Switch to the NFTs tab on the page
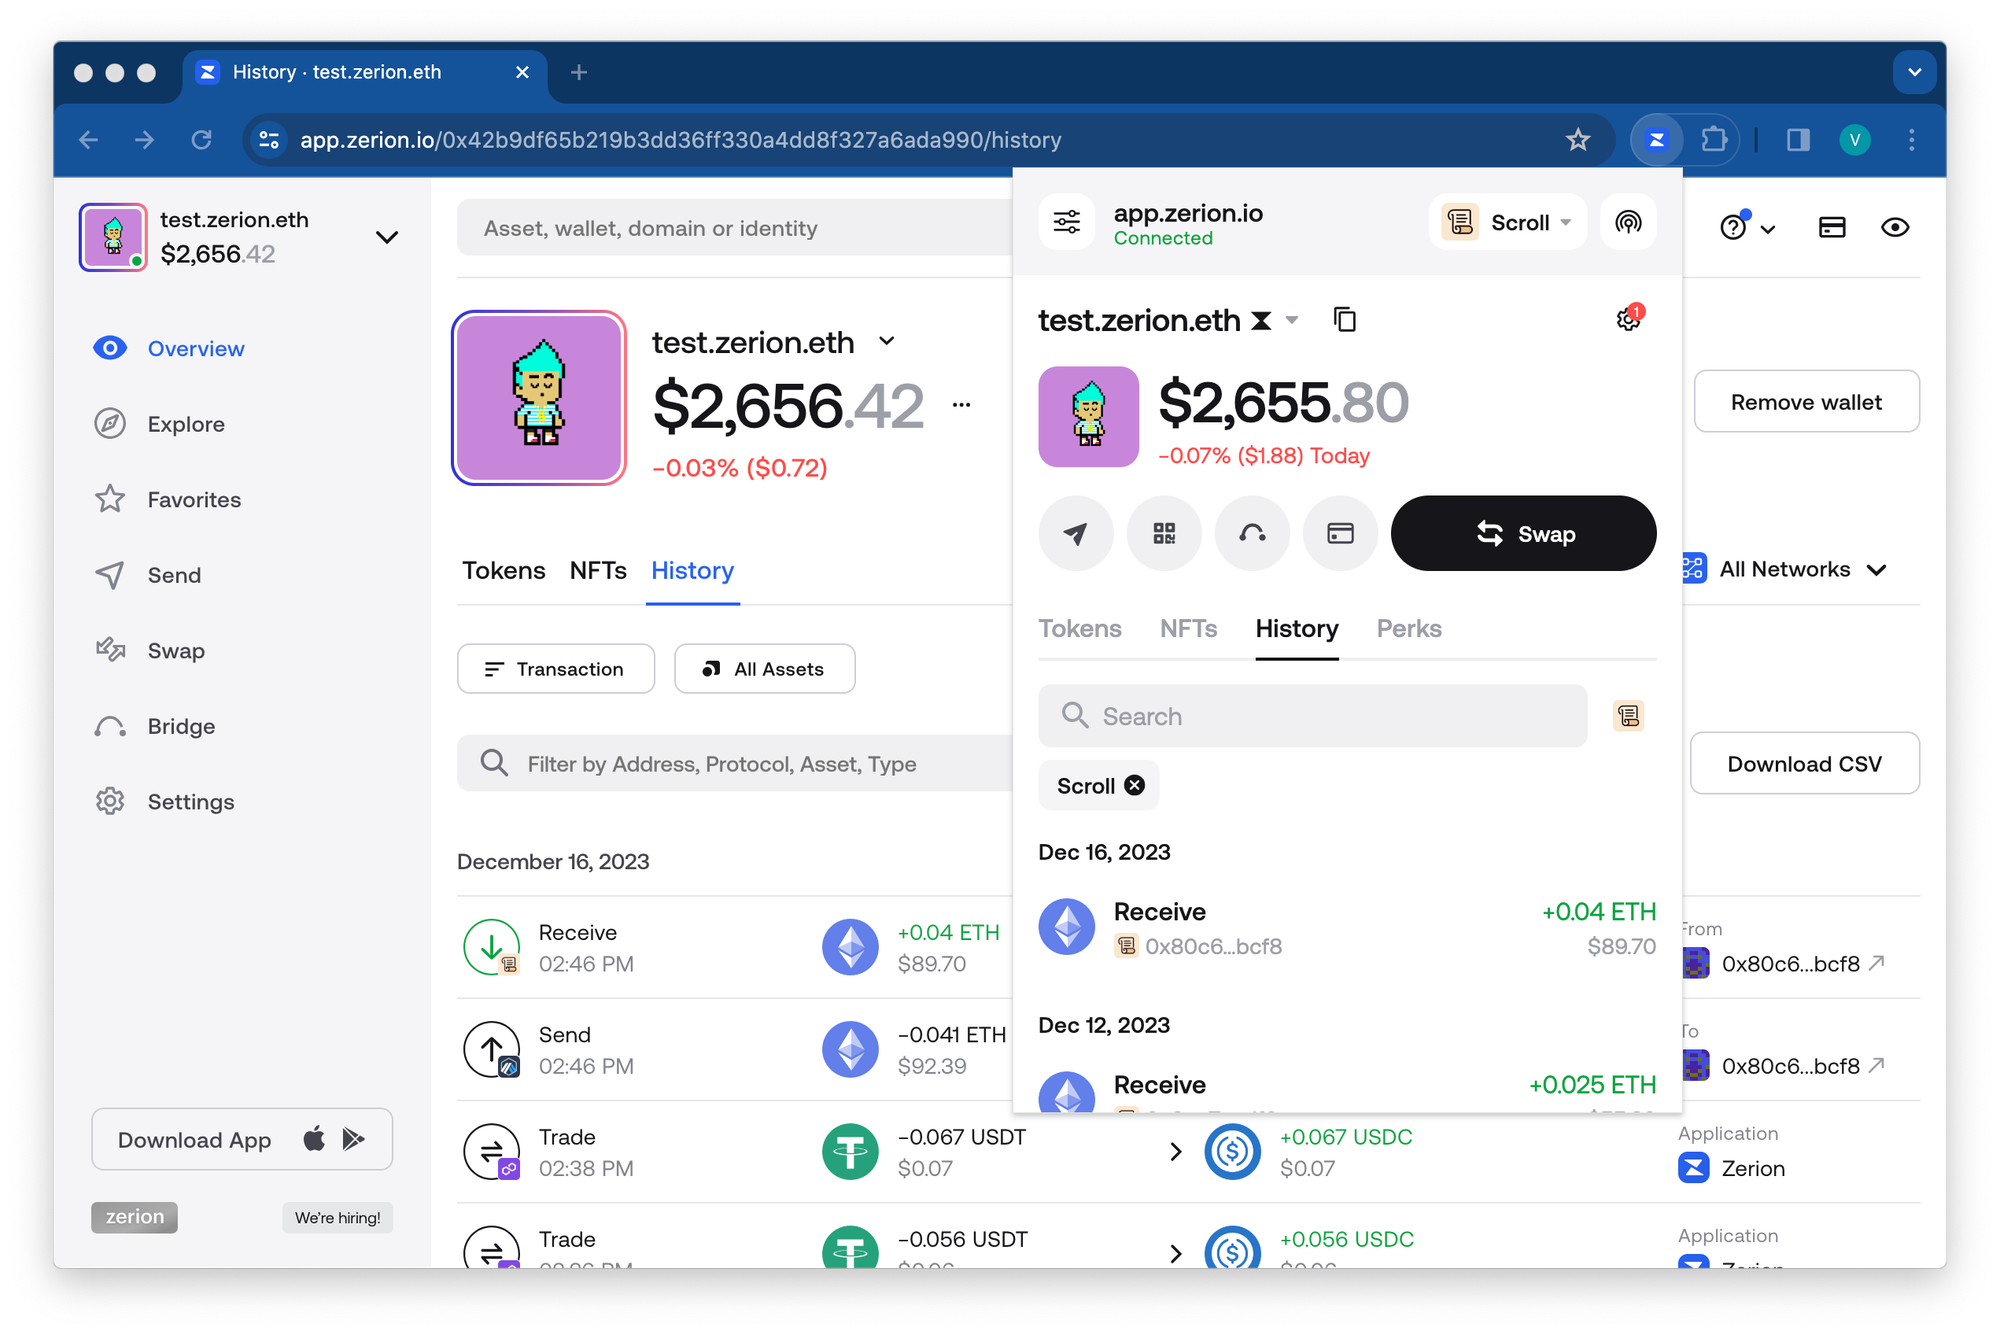Image resolution: width=2000 pixels, height=1334 pixels. [x=598, y=570]
